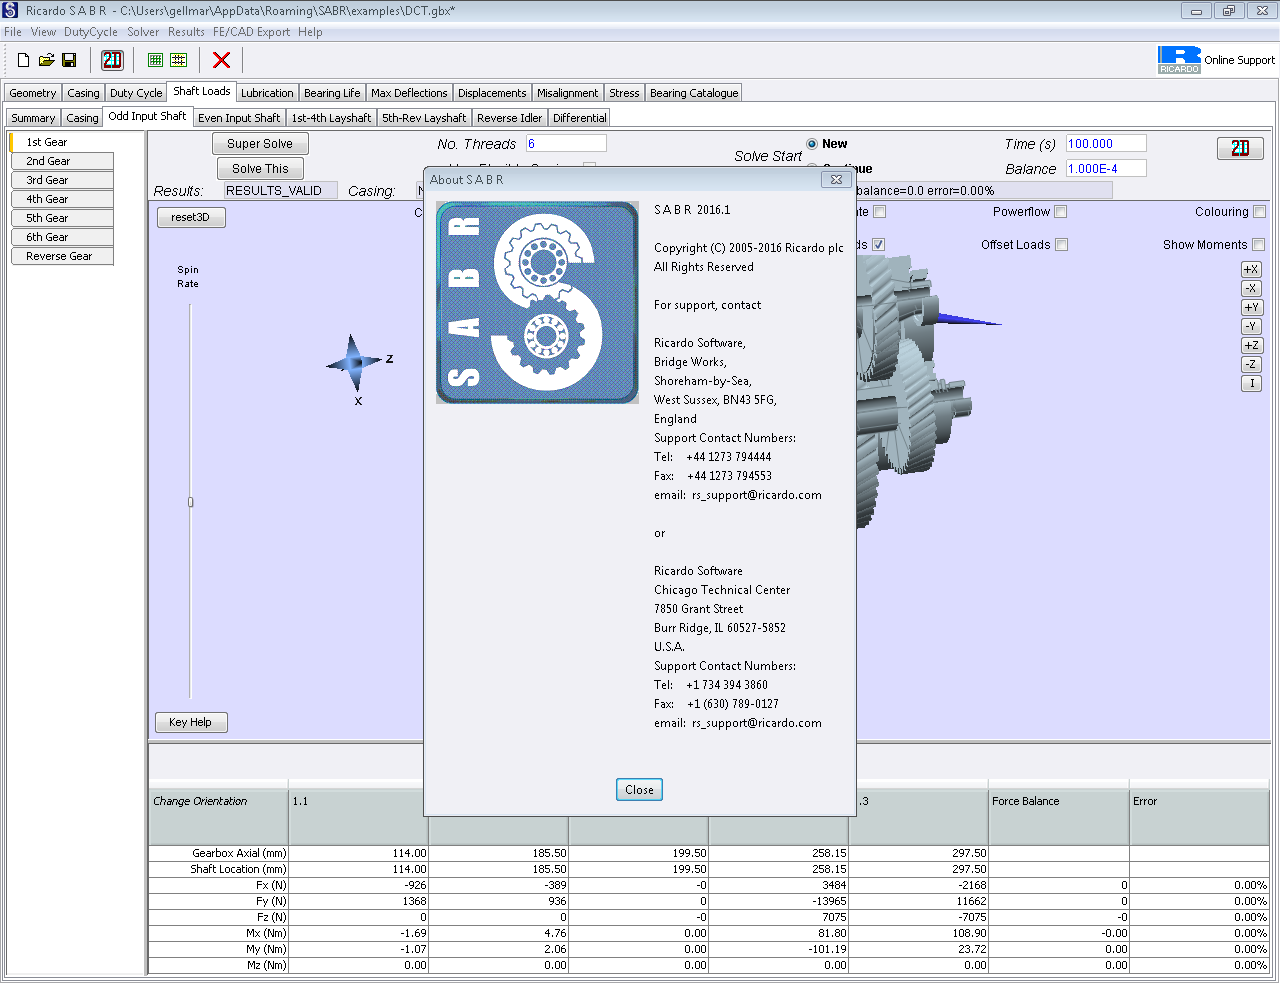Save the model using the floppy disk icon
The height and width of the screenshot is (984, 1280).
[x=69, y=60]
